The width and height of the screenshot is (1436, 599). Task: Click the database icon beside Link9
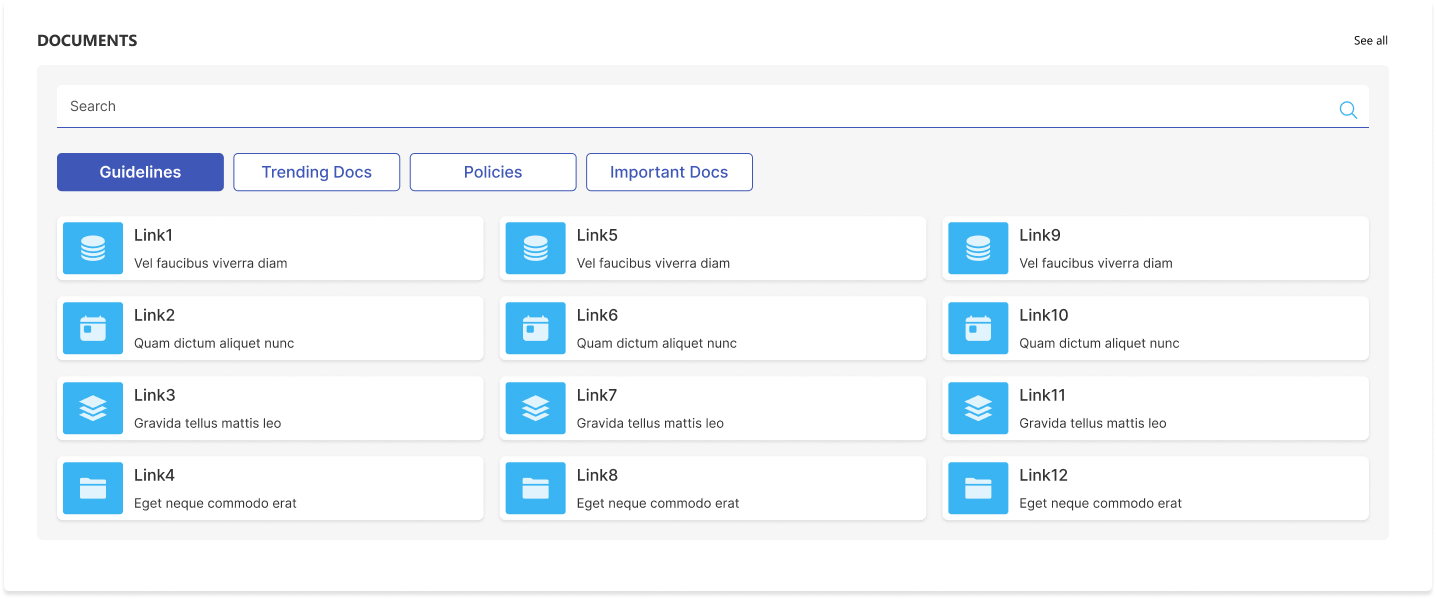pos(977,248)
